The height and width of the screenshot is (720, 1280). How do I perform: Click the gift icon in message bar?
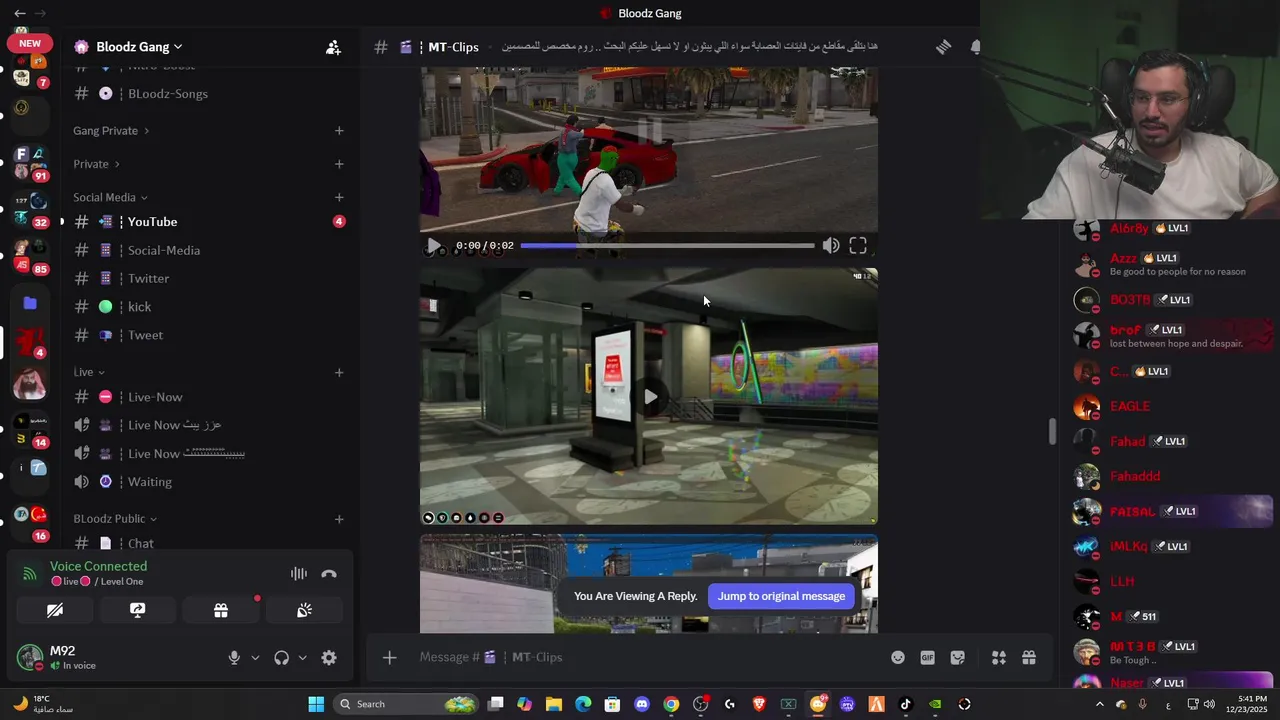pos(1028,657)
